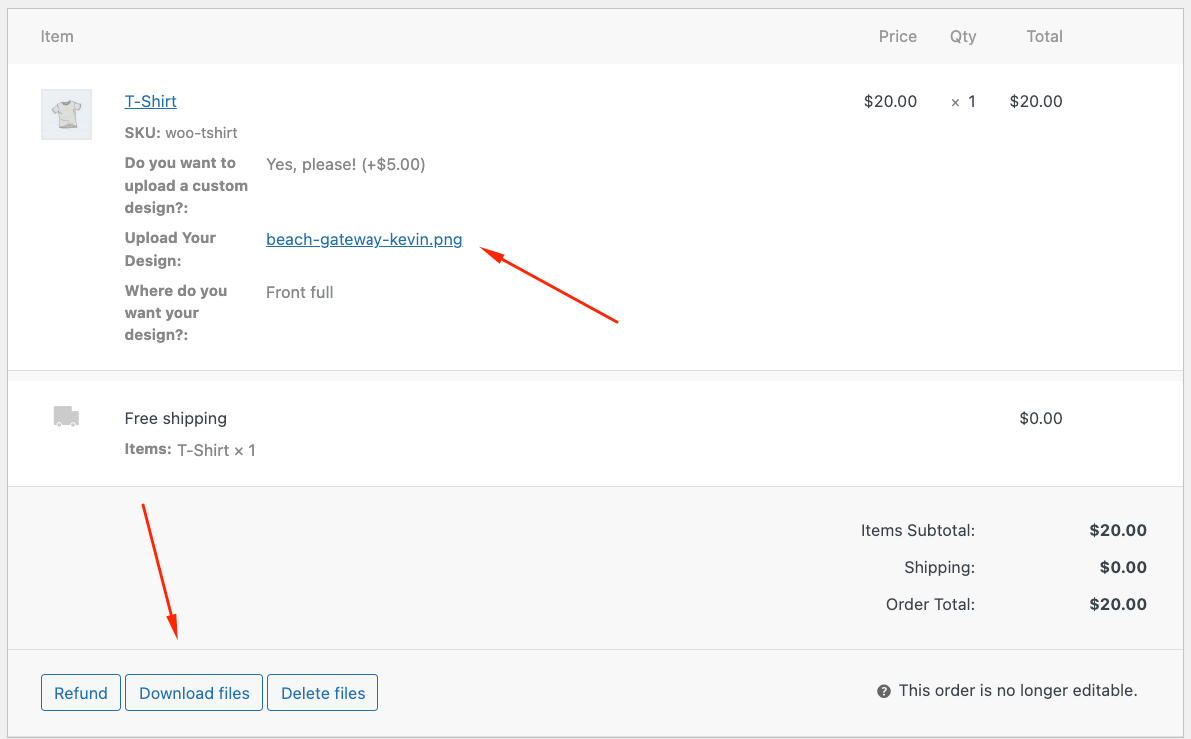Click the Order Total $20.00 value
The image size is (1191, 739).
coord(1118,604)
